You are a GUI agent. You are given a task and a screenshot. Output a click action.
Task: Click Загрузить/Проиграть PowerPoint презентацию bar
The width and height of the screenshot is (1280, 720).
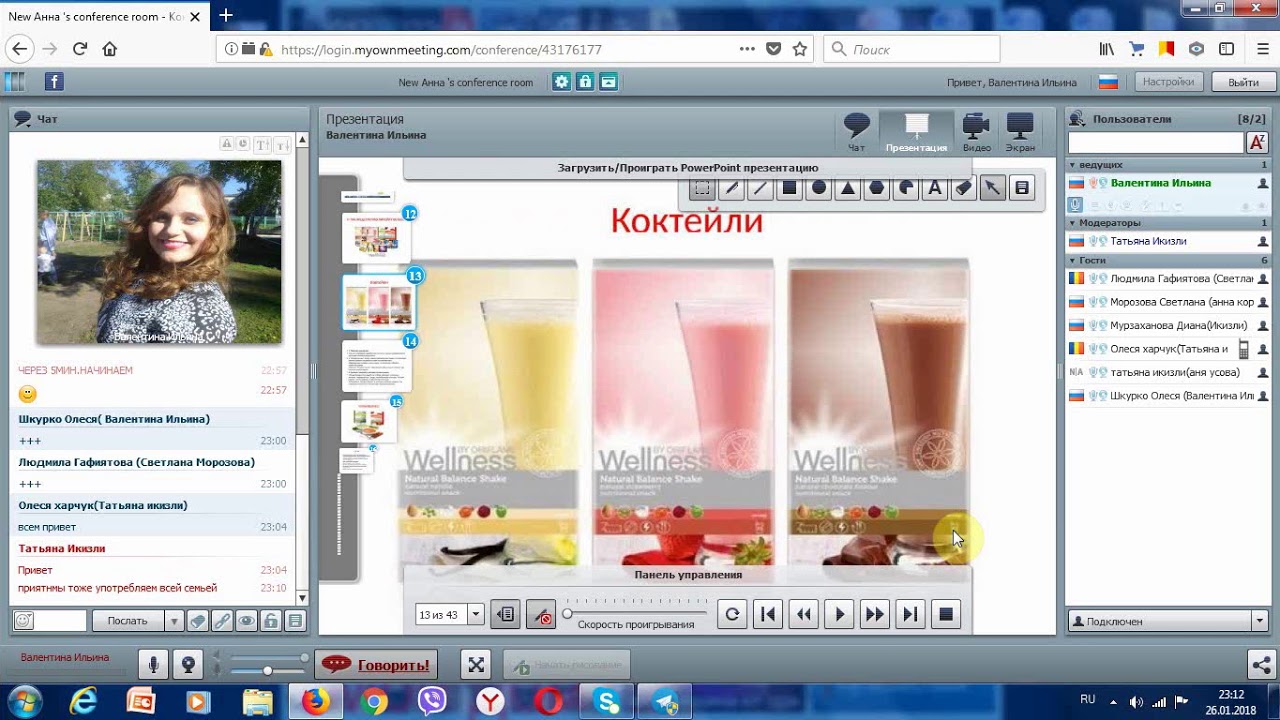tap(687, 168)
